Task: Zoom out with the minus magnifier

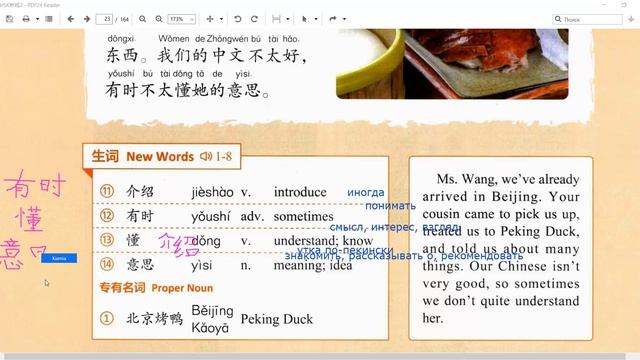Action: [142, 19]
